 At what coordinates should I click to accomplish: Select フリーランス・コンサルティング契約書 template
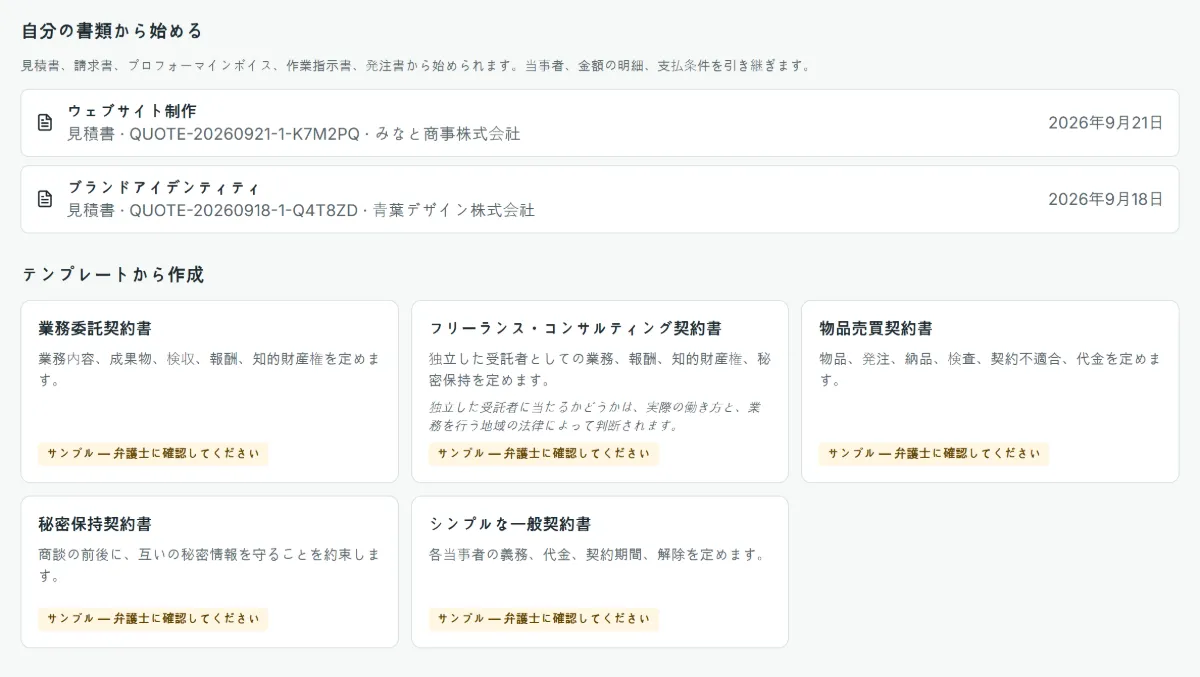[600, 391]
